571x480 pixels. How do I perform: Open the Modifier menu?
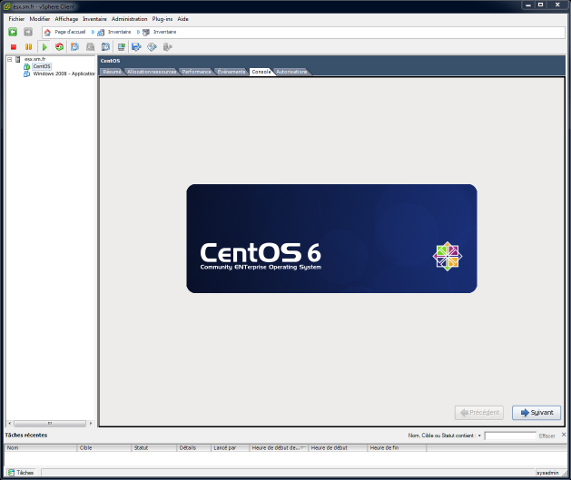click(x=40, y=19)
